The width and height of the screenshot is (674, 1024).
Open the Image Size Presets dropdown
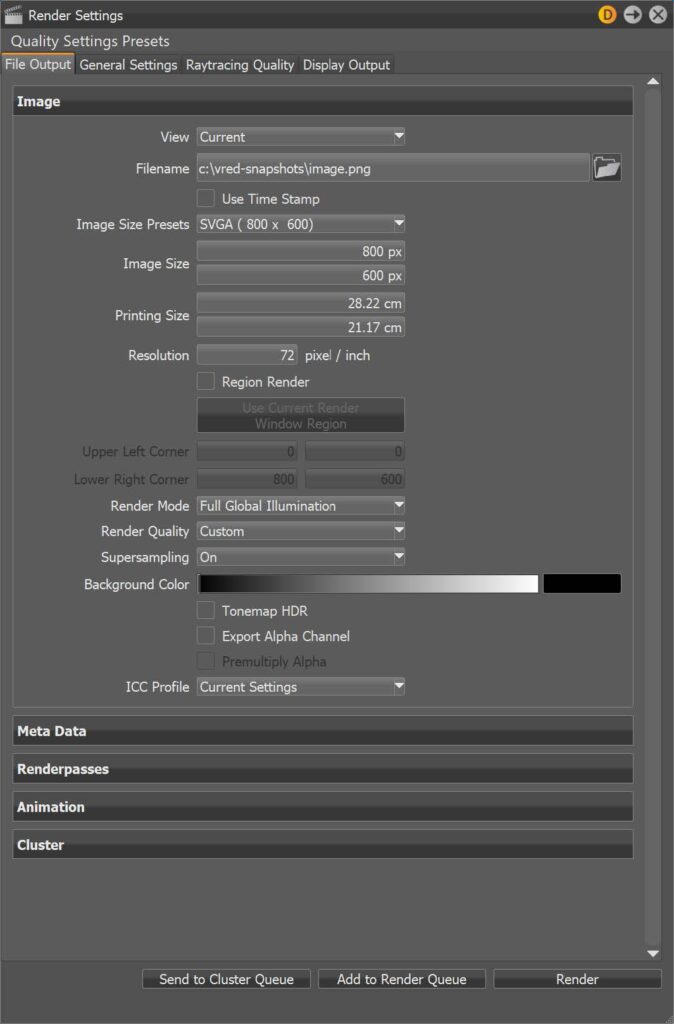pos(301,224)
